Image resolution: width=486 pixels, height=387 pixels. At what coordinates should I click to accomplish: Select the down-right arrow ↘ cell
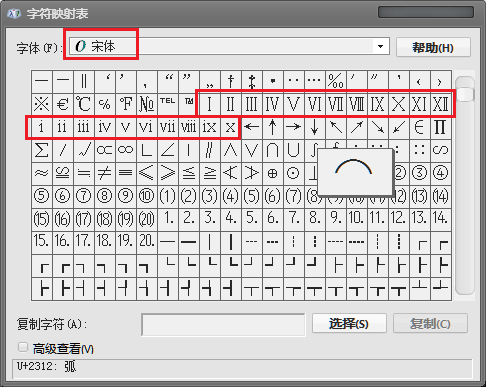378,127
